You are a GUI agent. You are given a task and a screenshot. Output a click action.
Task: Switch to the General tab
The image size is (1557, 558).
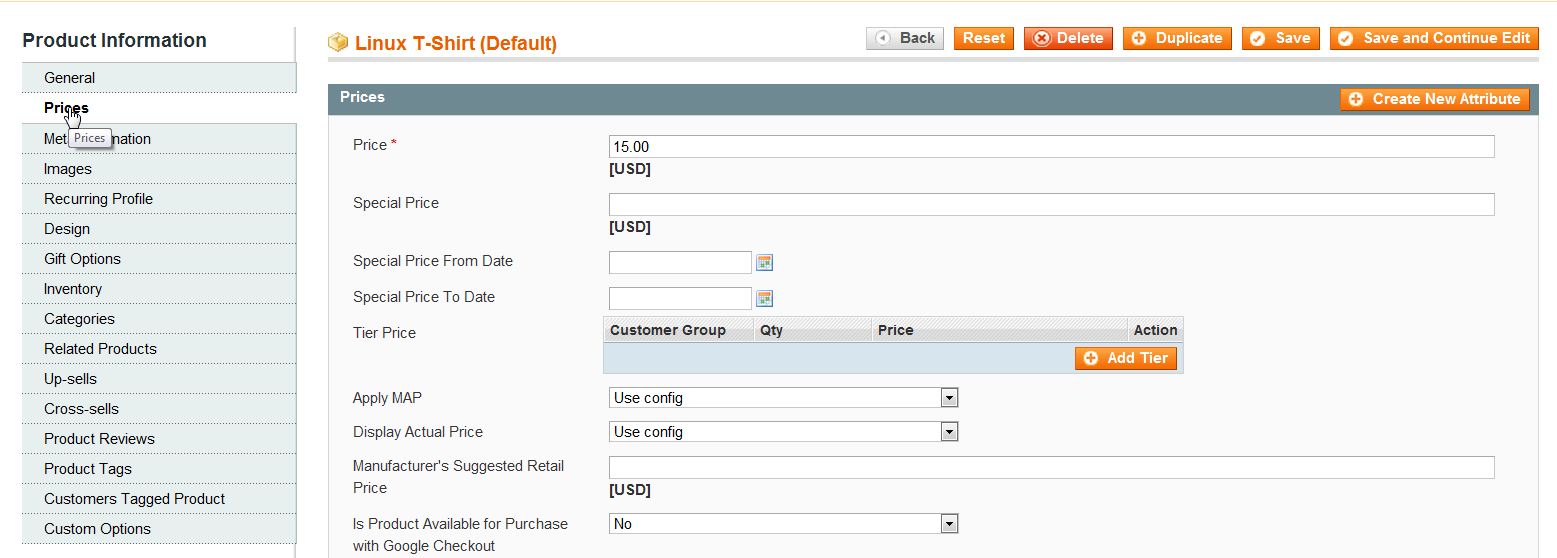(69, 78)
